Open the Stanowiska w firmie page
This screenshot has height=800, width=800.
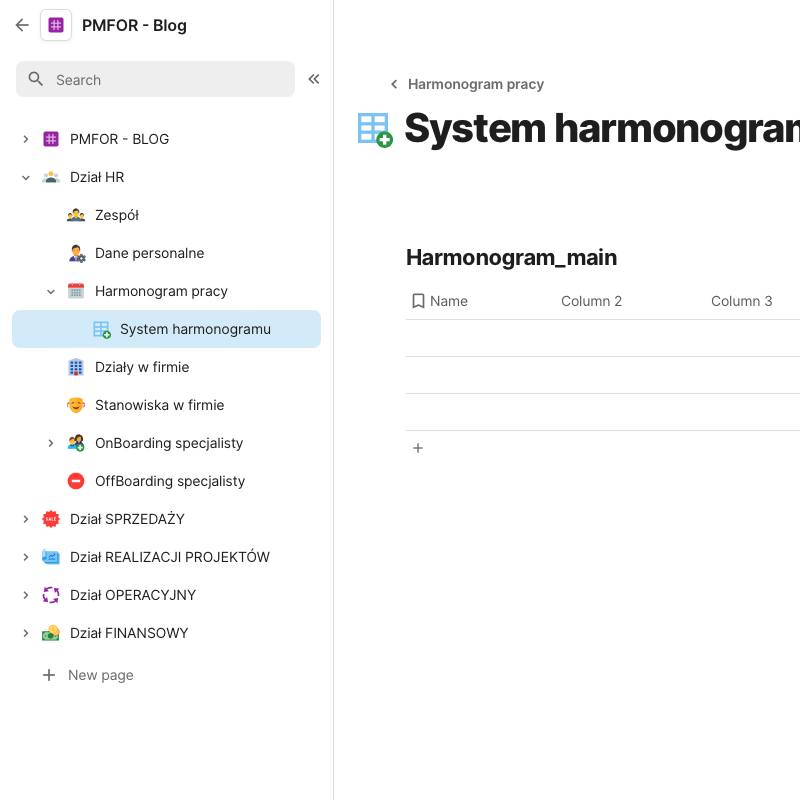[159, 405]
